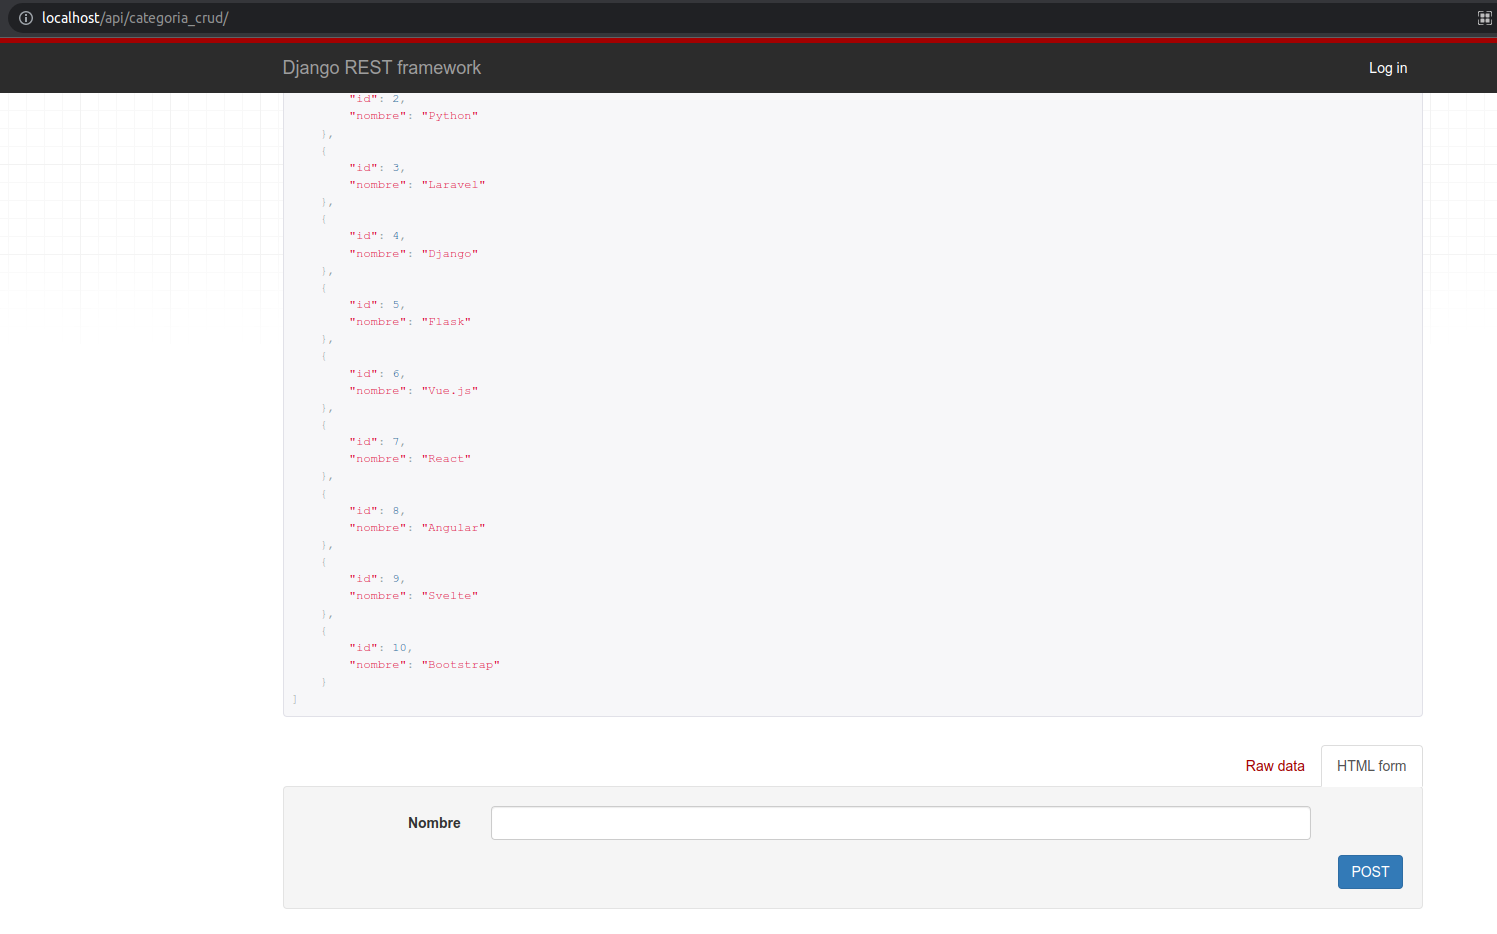Click the id value 10 in the JSON

click(x=399, y=648)
